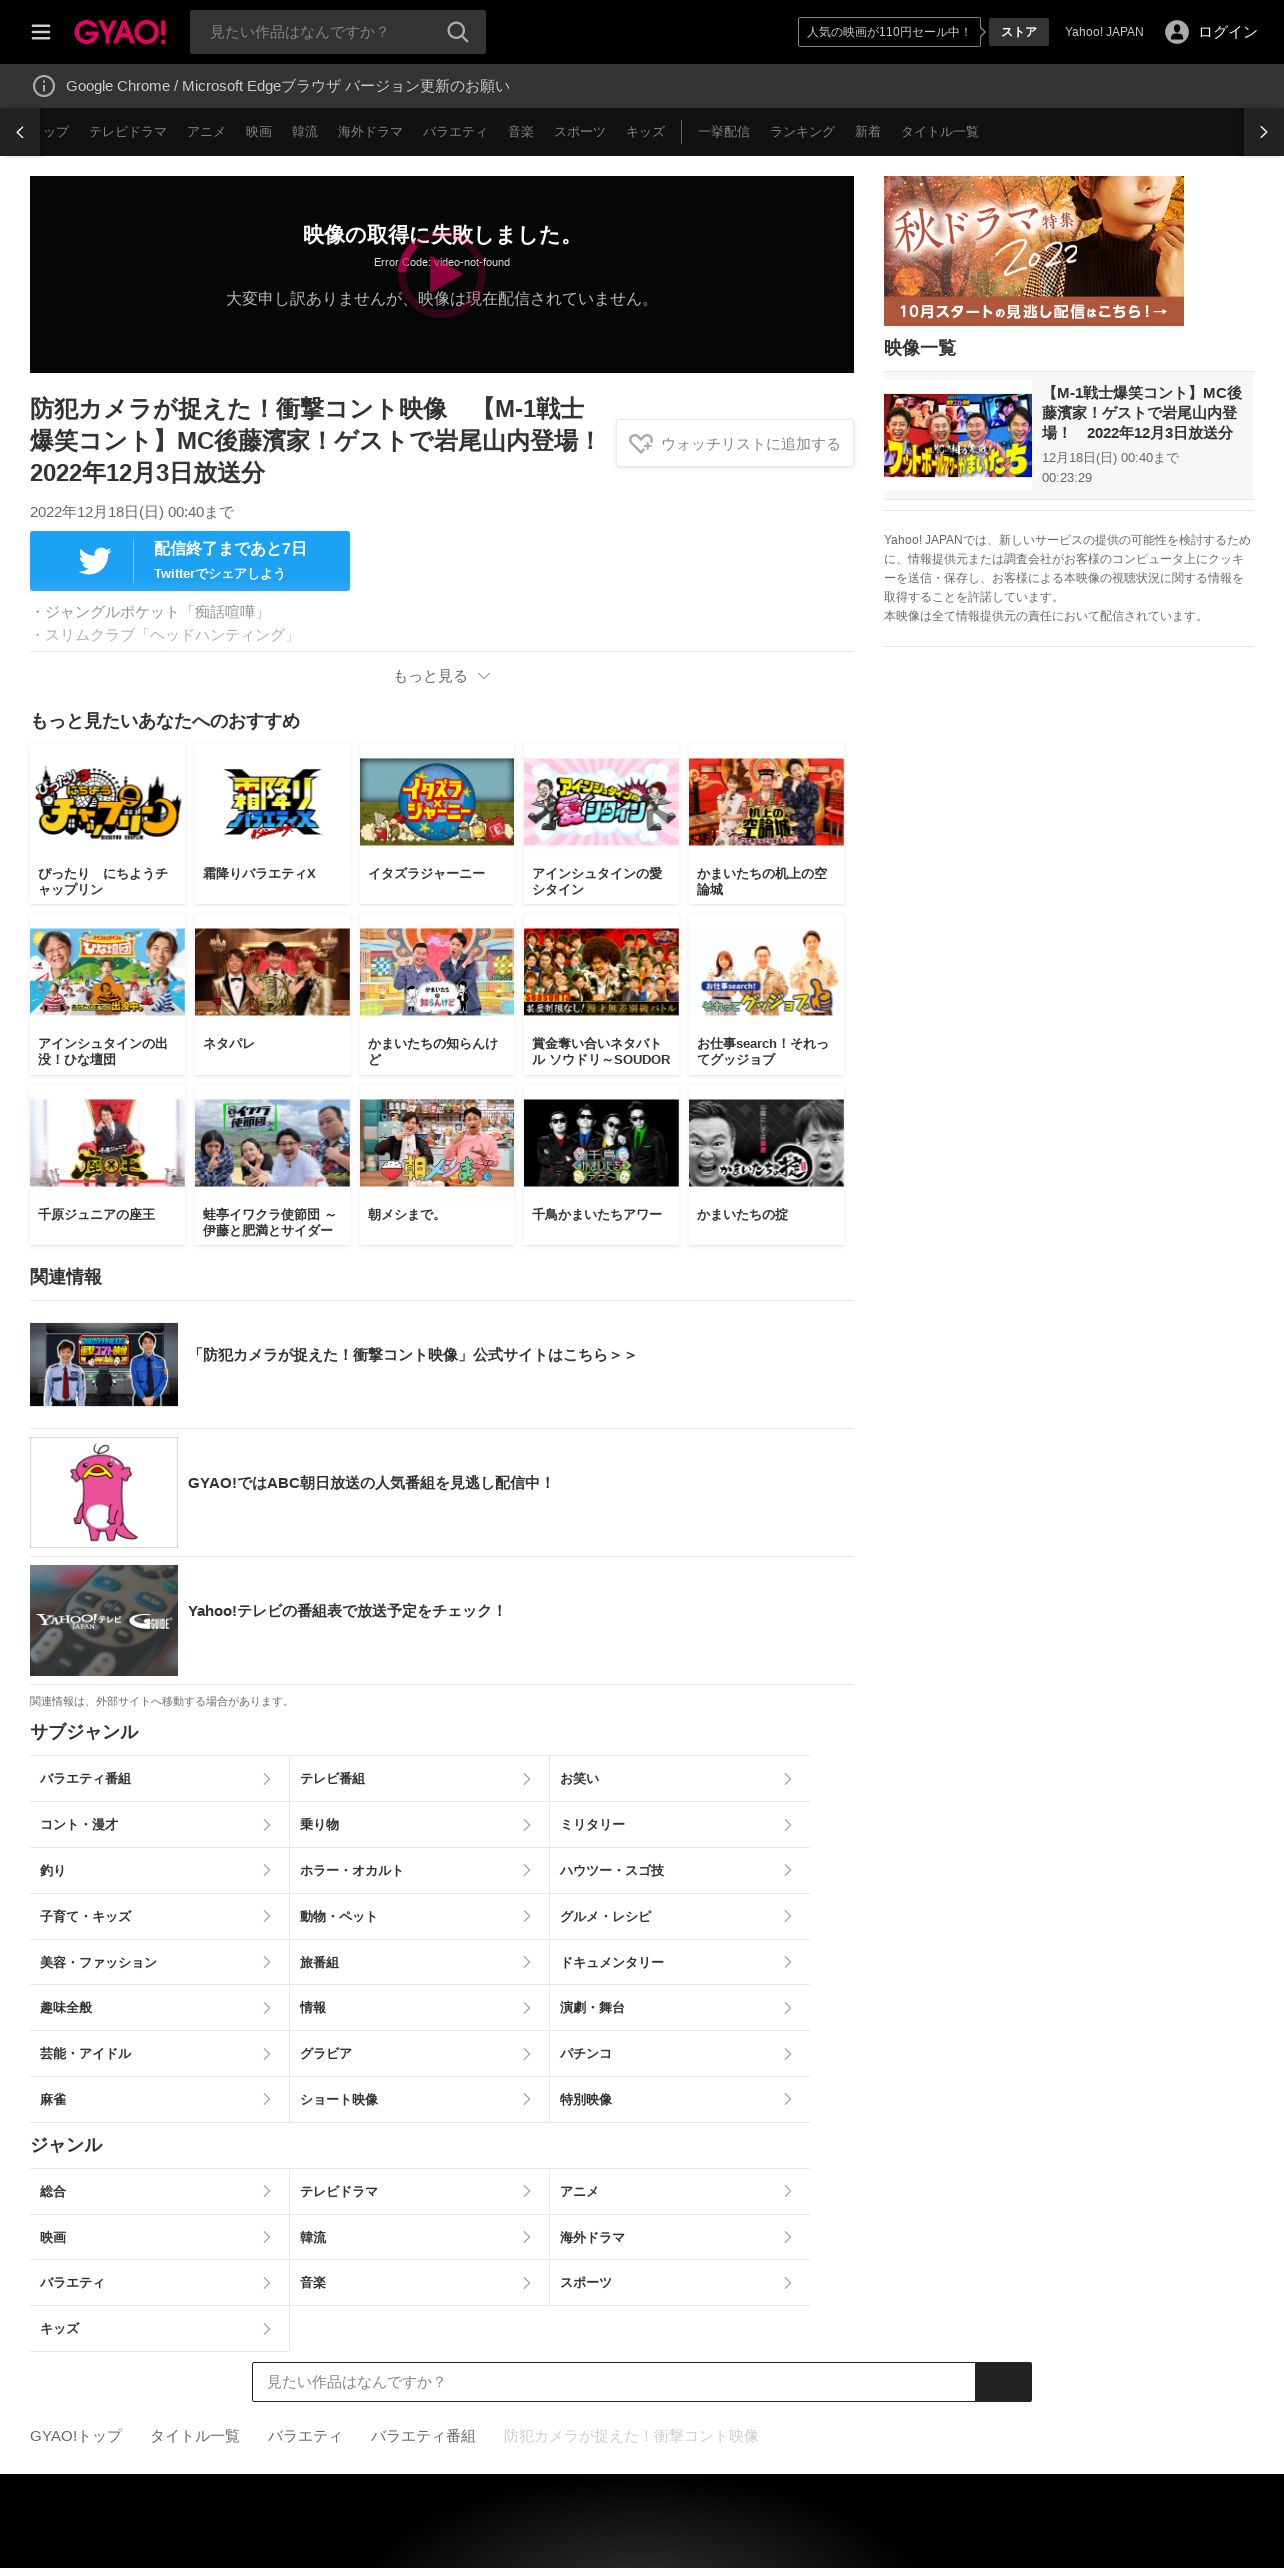Open かまいたちの机上の空論城 card
The image size is (1284, 2568).
(766, 824)
